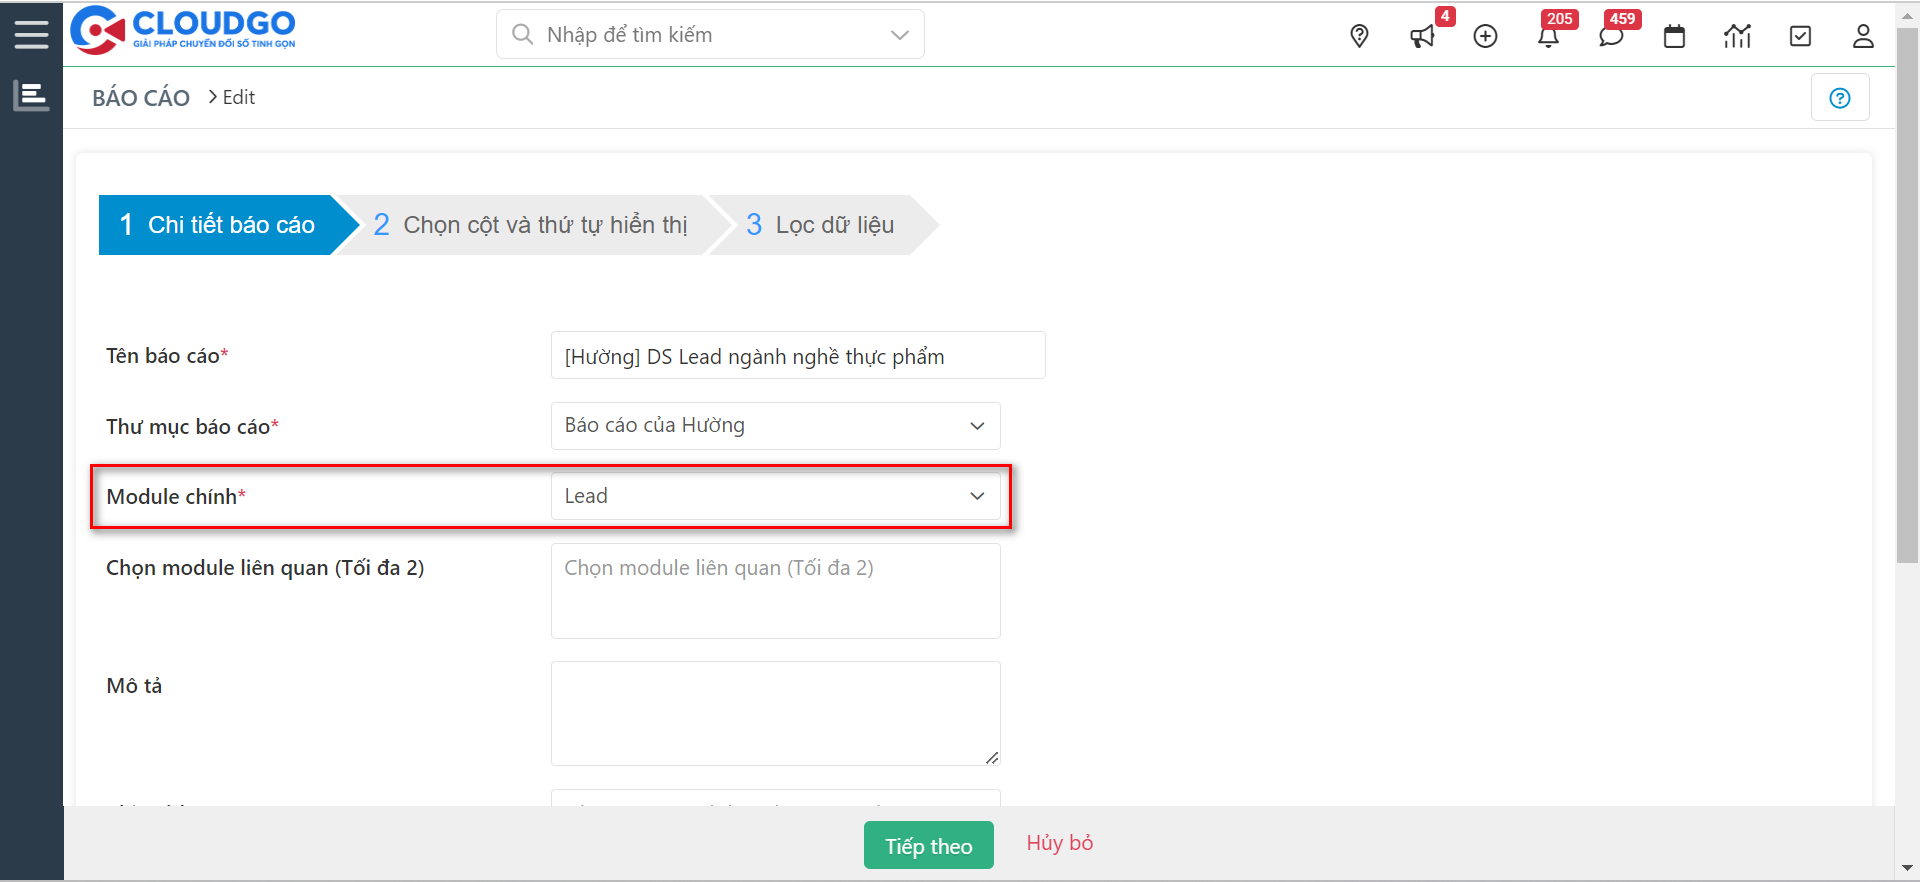Open the user profile icon
This screenshot has height=882, width=1920.
(x=1863, y=37)
